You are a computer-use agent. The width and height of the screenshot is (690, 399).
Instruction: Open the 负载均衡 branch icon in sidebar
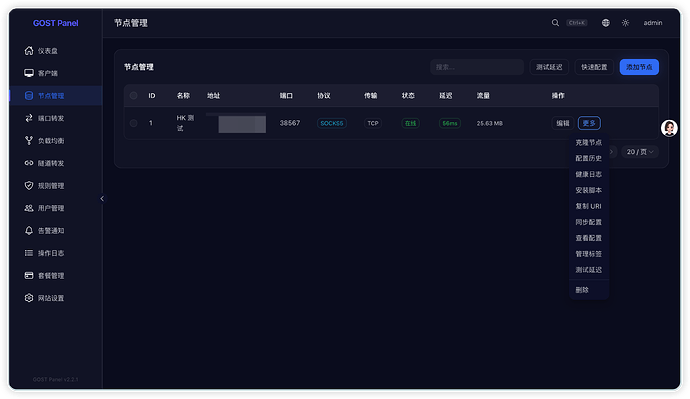pos(29,140)
